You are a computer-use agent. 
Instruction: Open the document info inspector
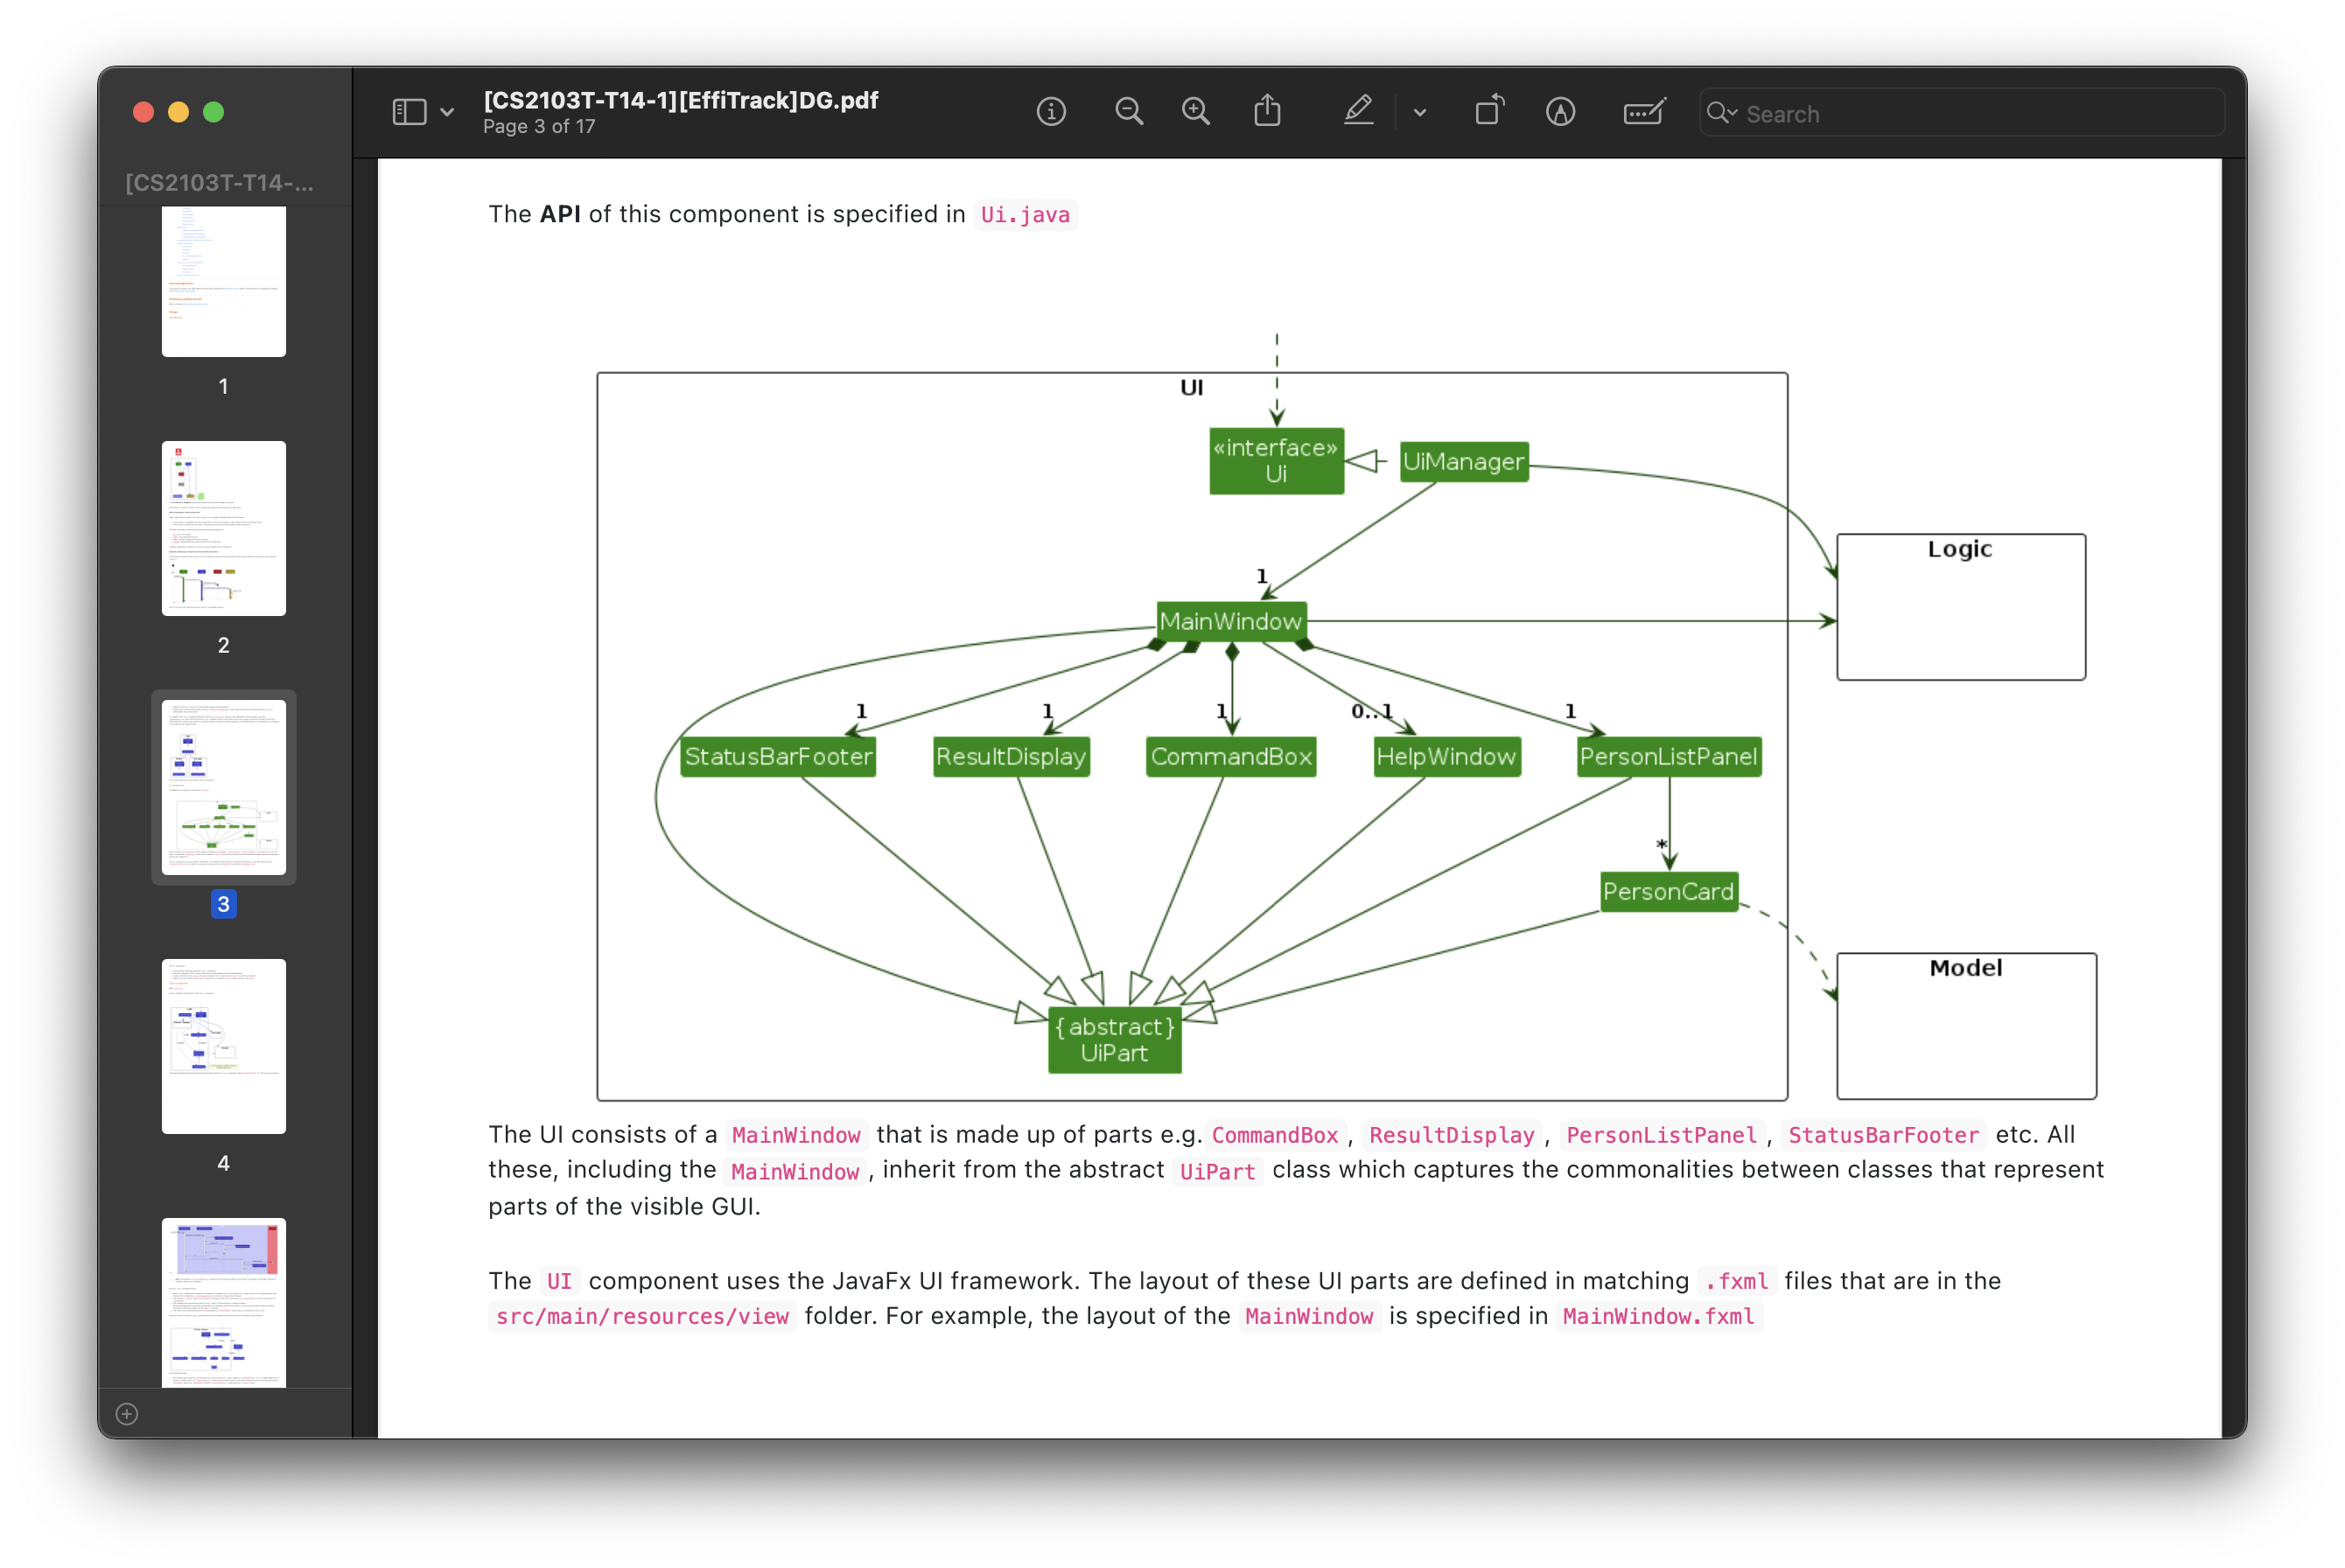[x=1051, y=112]
